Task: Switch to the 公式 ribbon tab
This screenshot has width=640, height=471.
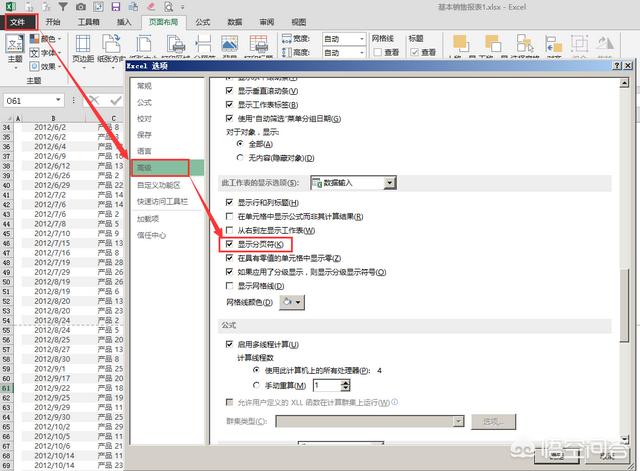Action: tap(203, 20)
